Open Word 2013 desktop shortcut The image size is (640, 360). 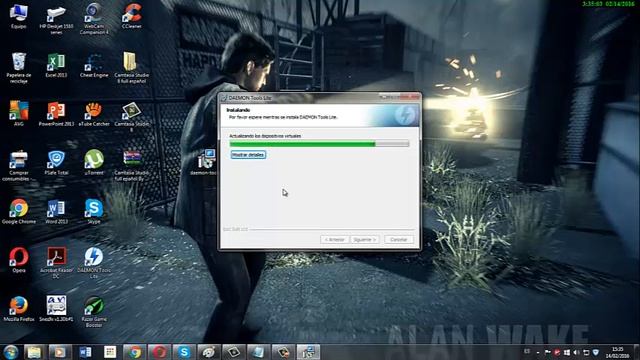(x=56, y=211)
